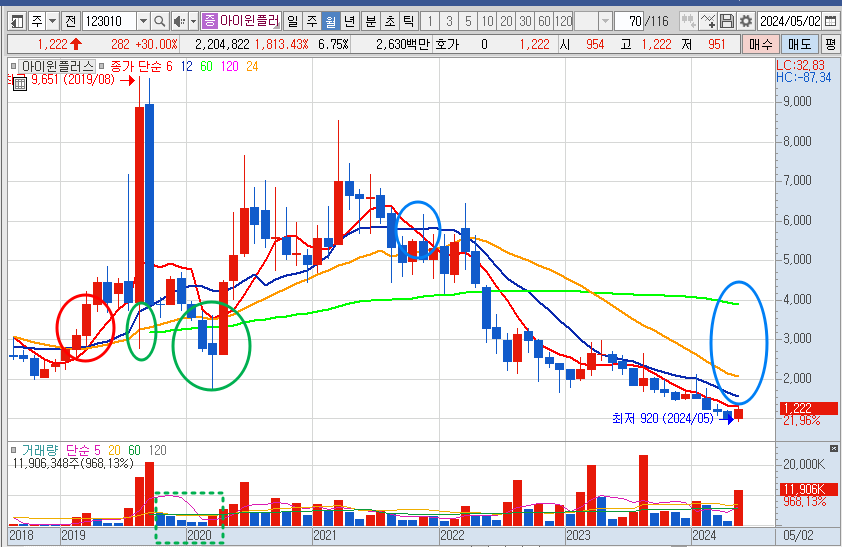Open the custom interval combo box
Screen dimensions: 842x547
593,21
